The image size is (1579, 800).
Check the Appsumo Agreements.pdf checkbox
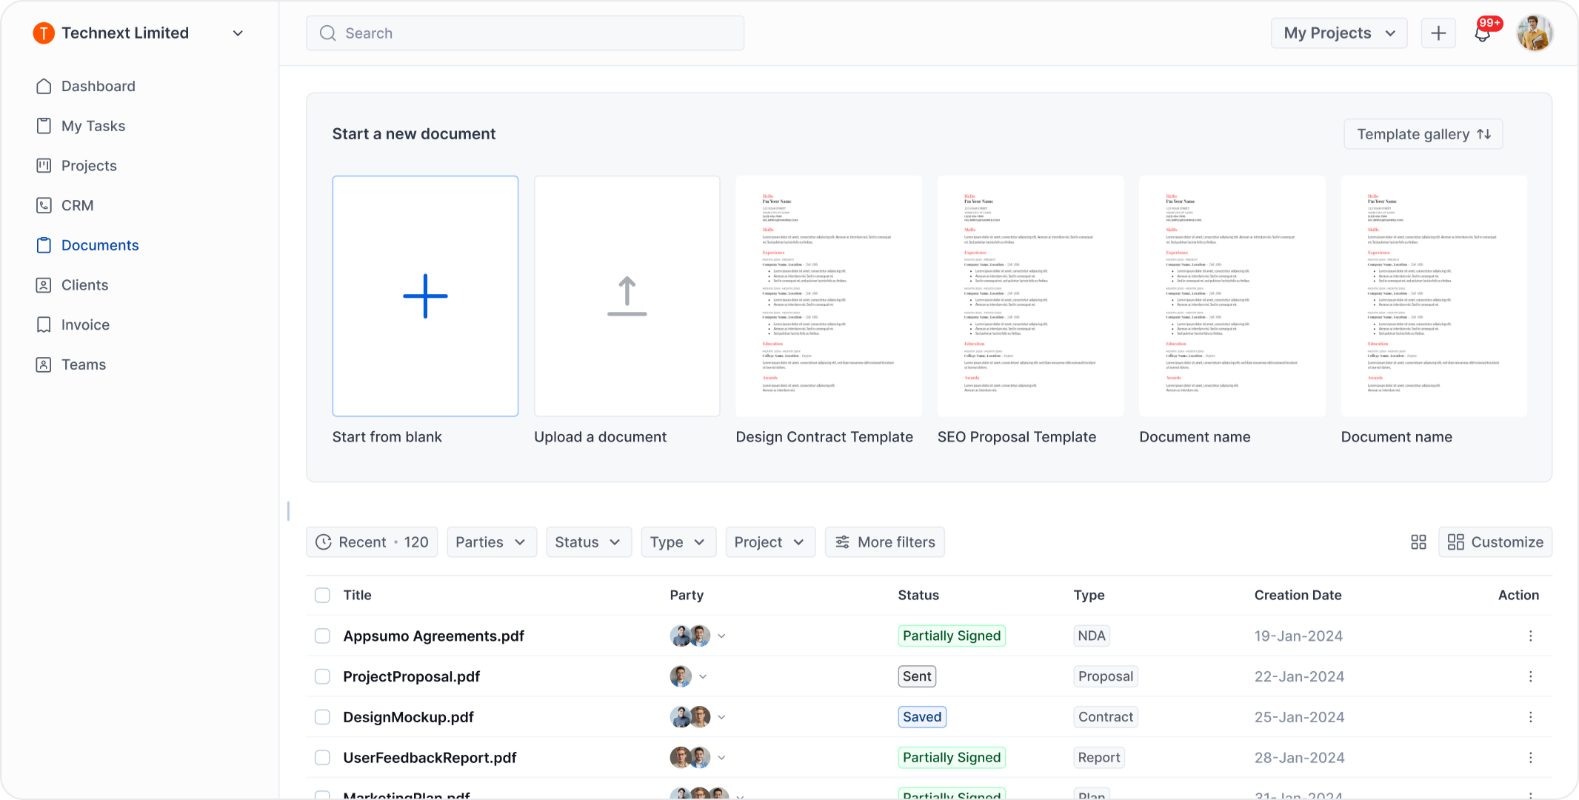[x=322, y=636]
